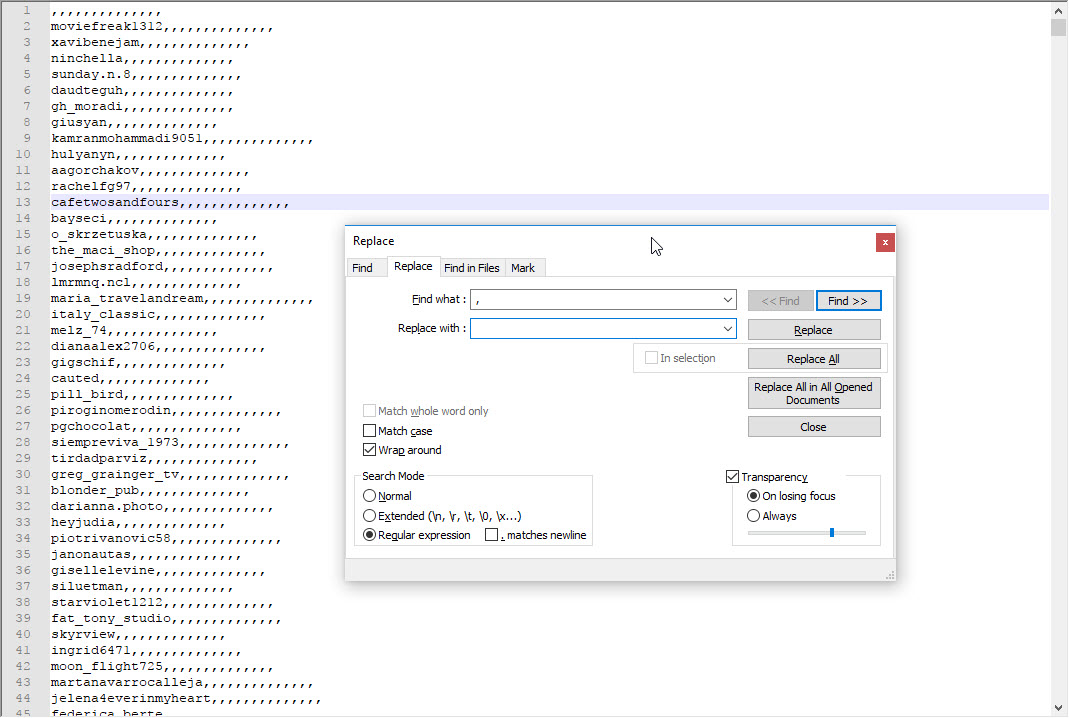Enable the Match case checkbox

click(370, 430)
